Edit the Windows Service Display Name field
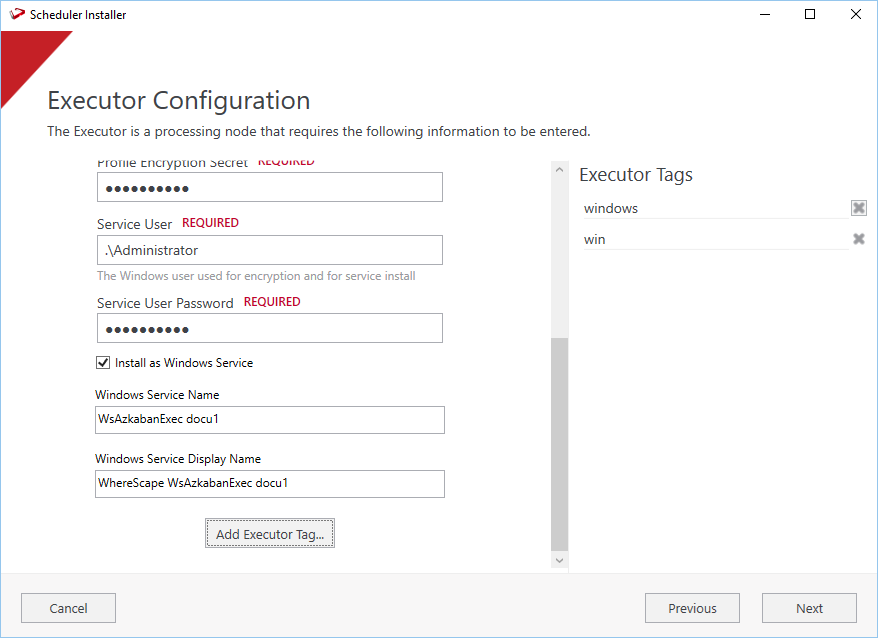 pyautogui.click(x=270, y=484)
